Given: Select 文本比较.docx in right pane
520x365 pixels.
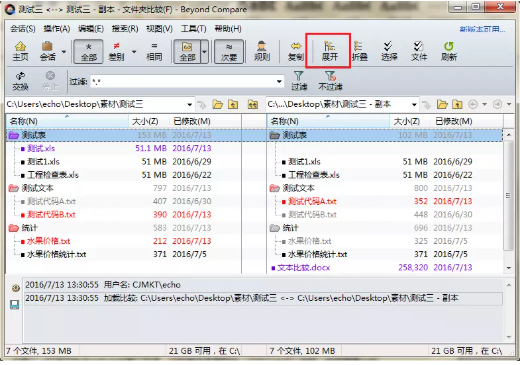Looking at the screenshot, I should 303,268.
